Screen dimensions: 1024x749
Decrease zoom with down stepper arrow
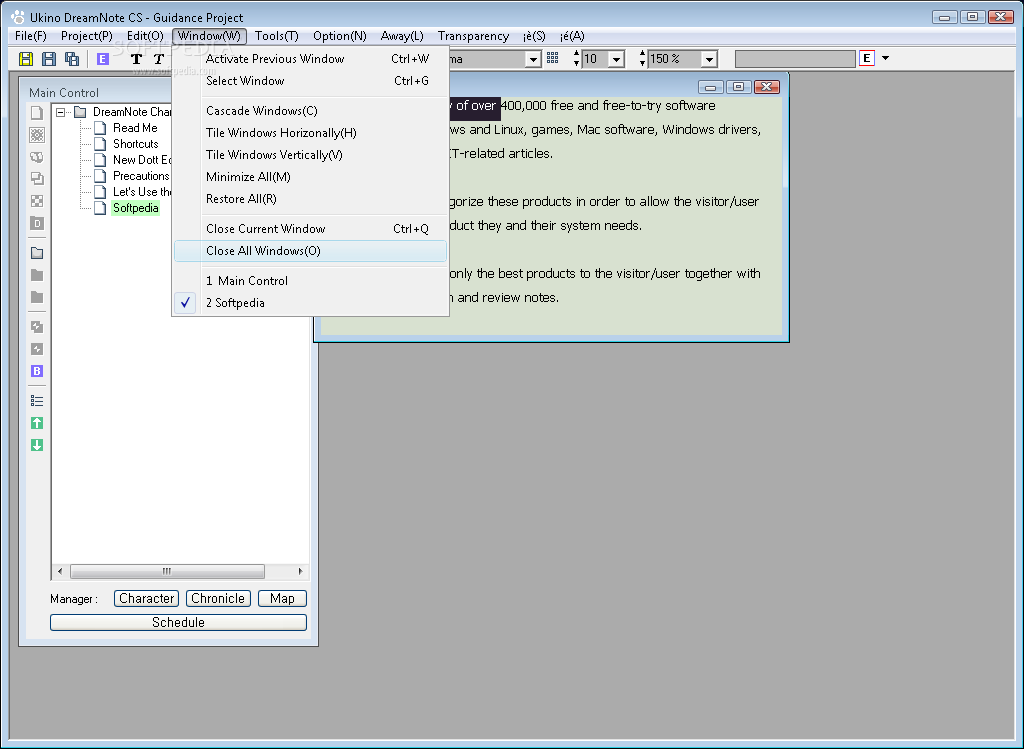pos(643,63)
